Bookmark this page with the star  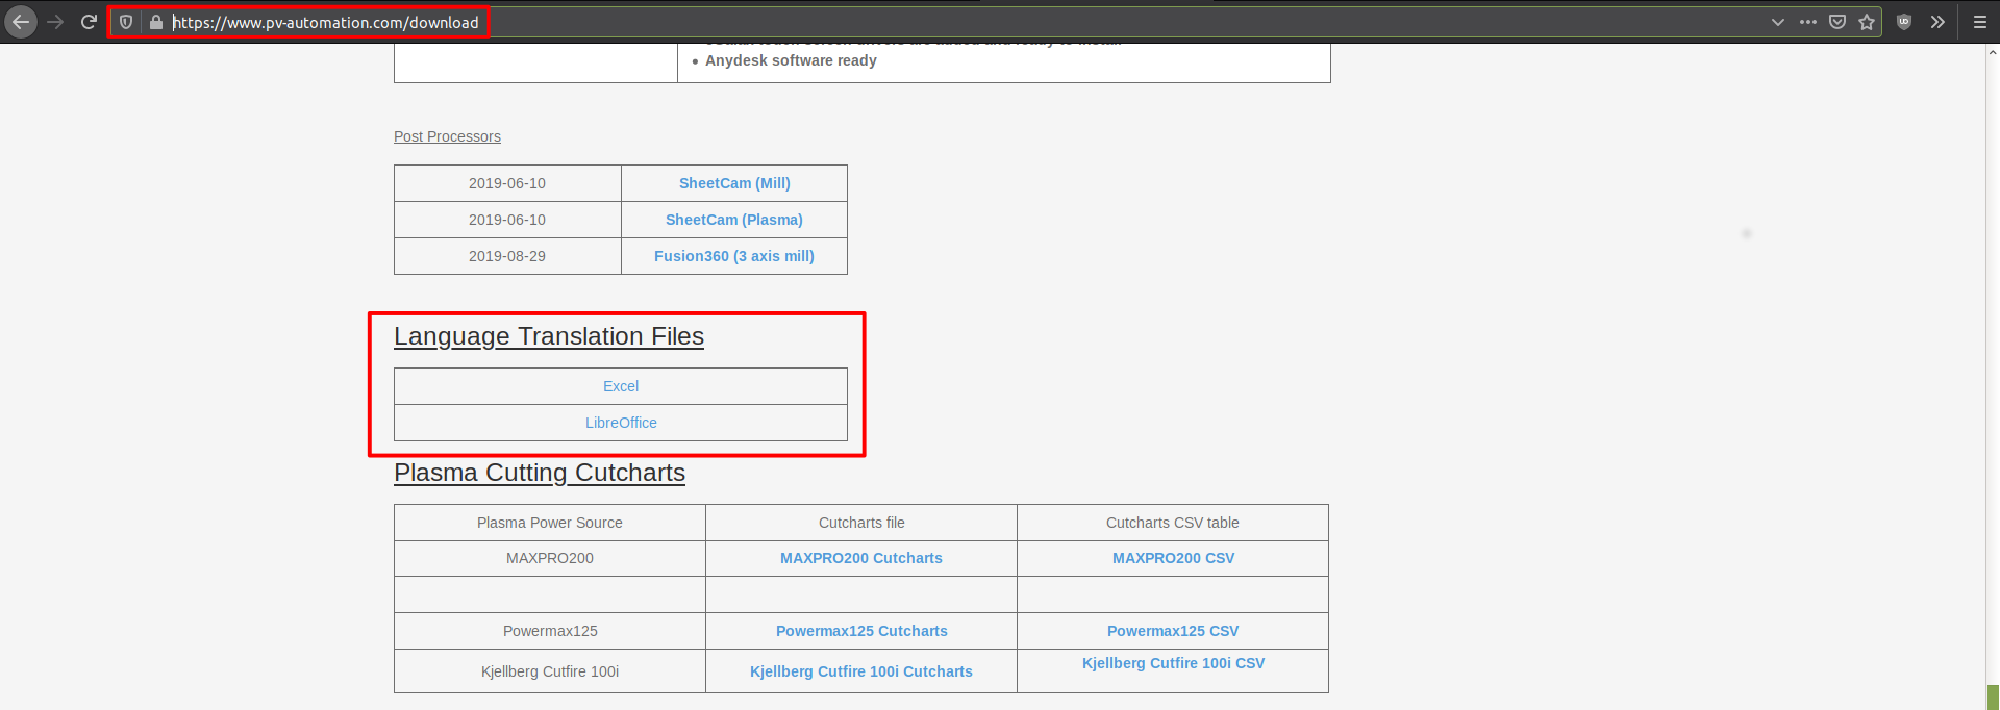click(1866, 22)
